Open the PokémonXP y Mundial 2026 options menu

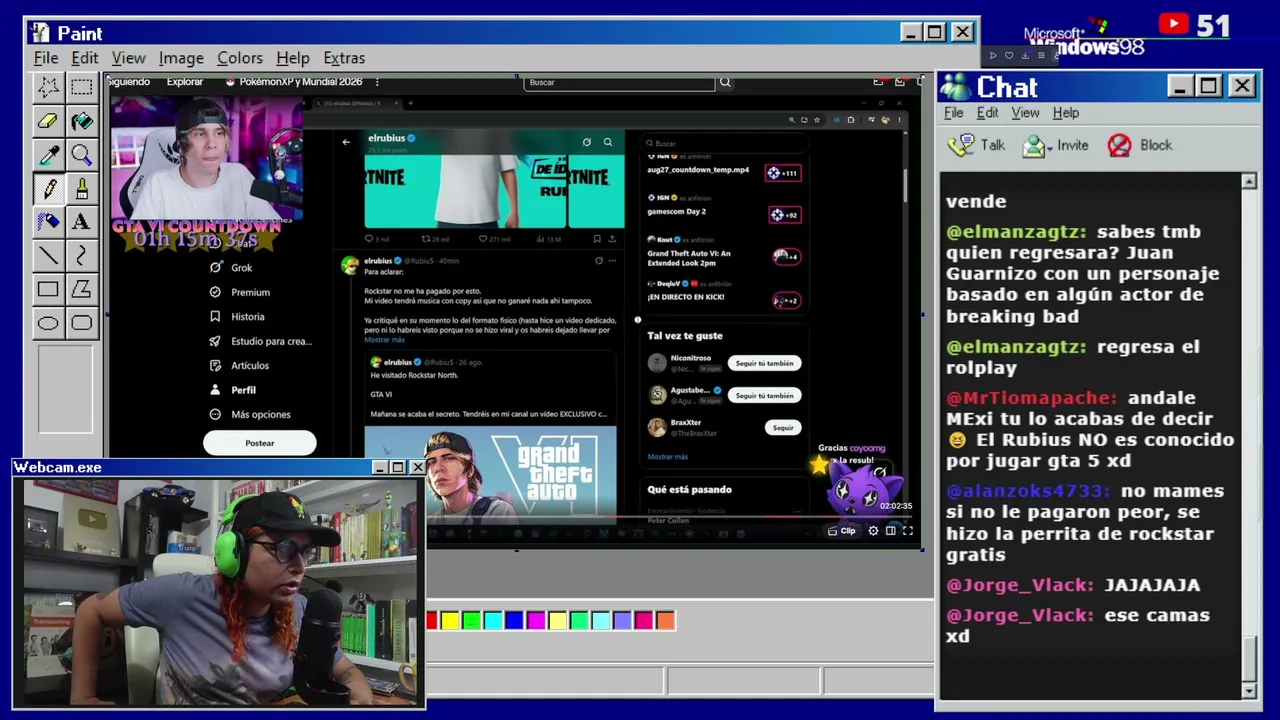377,82
